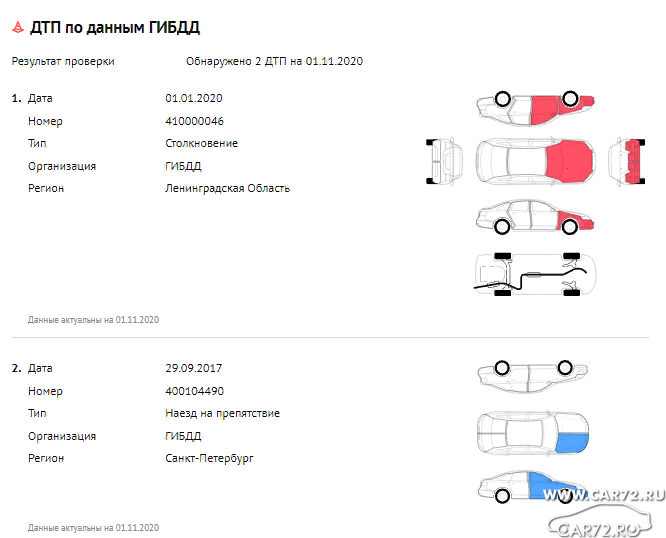This screenshot has height=538, width=666.
Task: Select accident number 410000046
Action: click(195, 121)
